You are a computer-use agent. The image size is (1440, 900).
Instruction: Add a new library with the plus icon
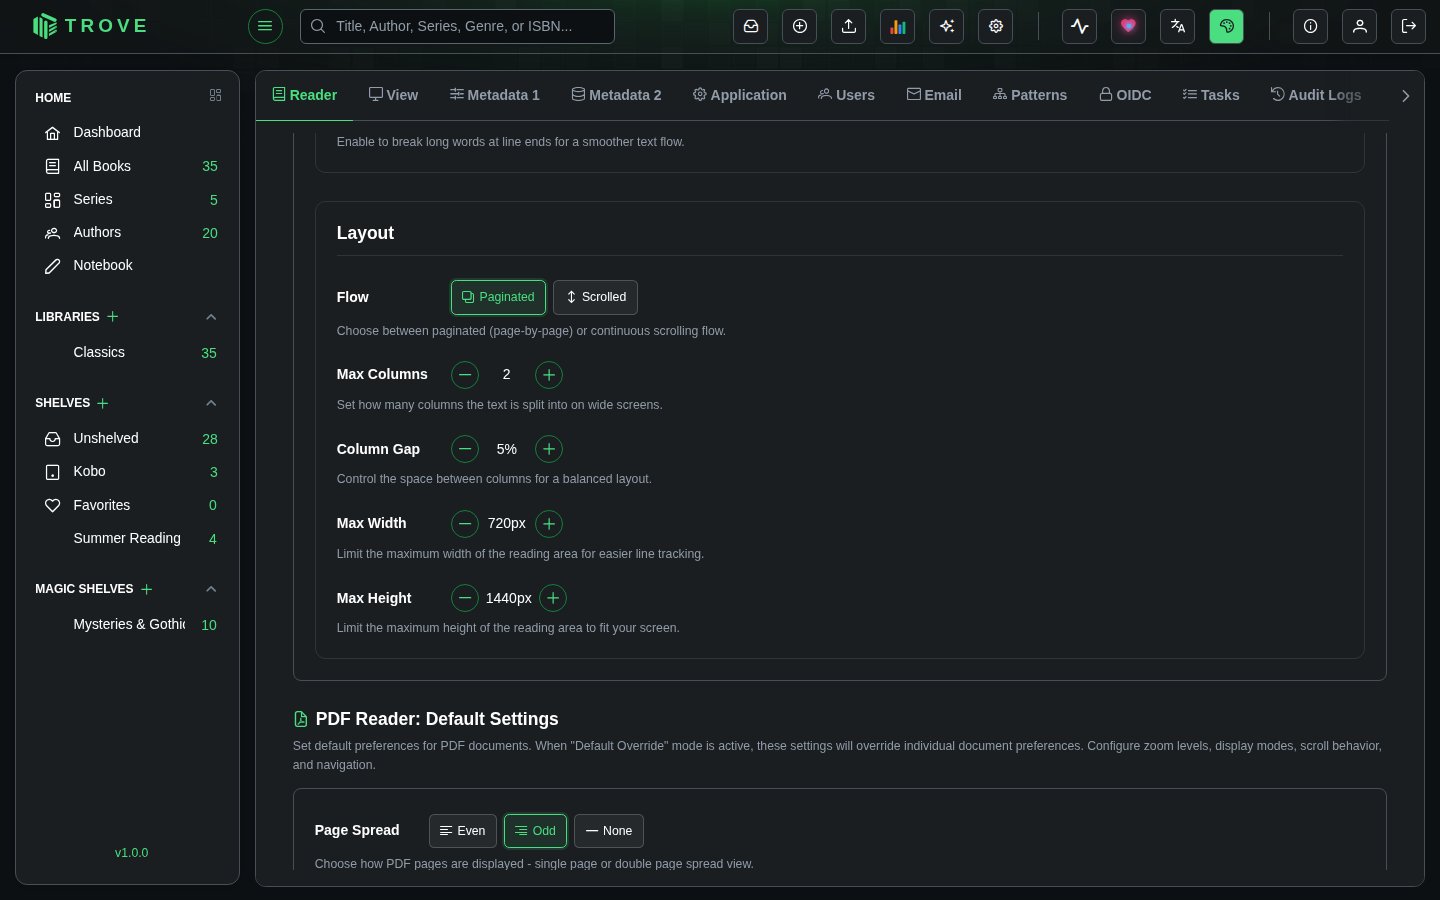(113, 316)
